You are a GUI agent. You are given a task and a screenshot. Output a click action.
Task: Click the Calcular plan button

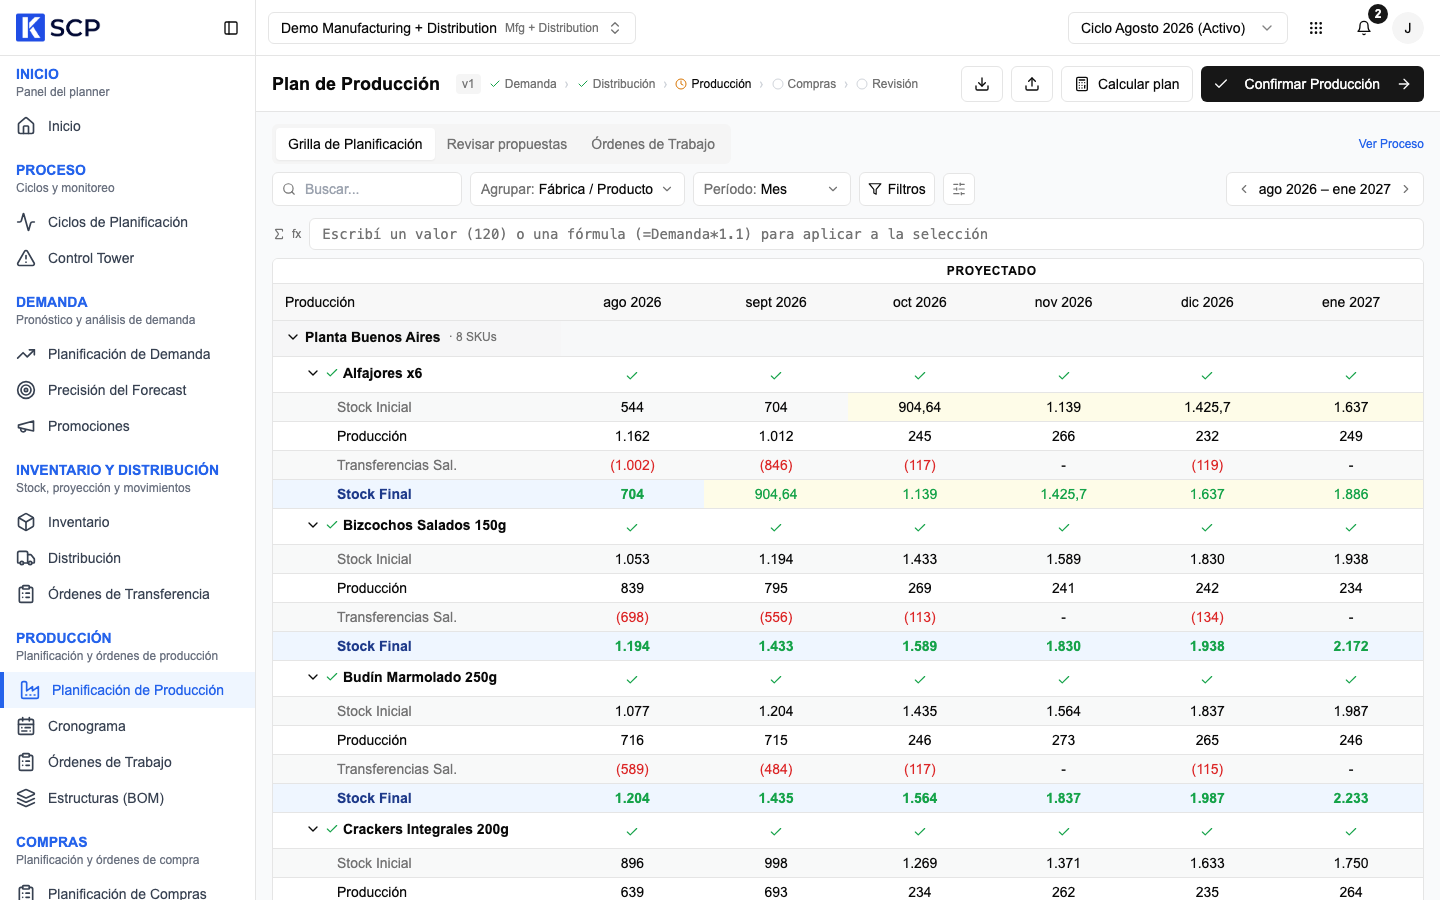coord(1127,84)
